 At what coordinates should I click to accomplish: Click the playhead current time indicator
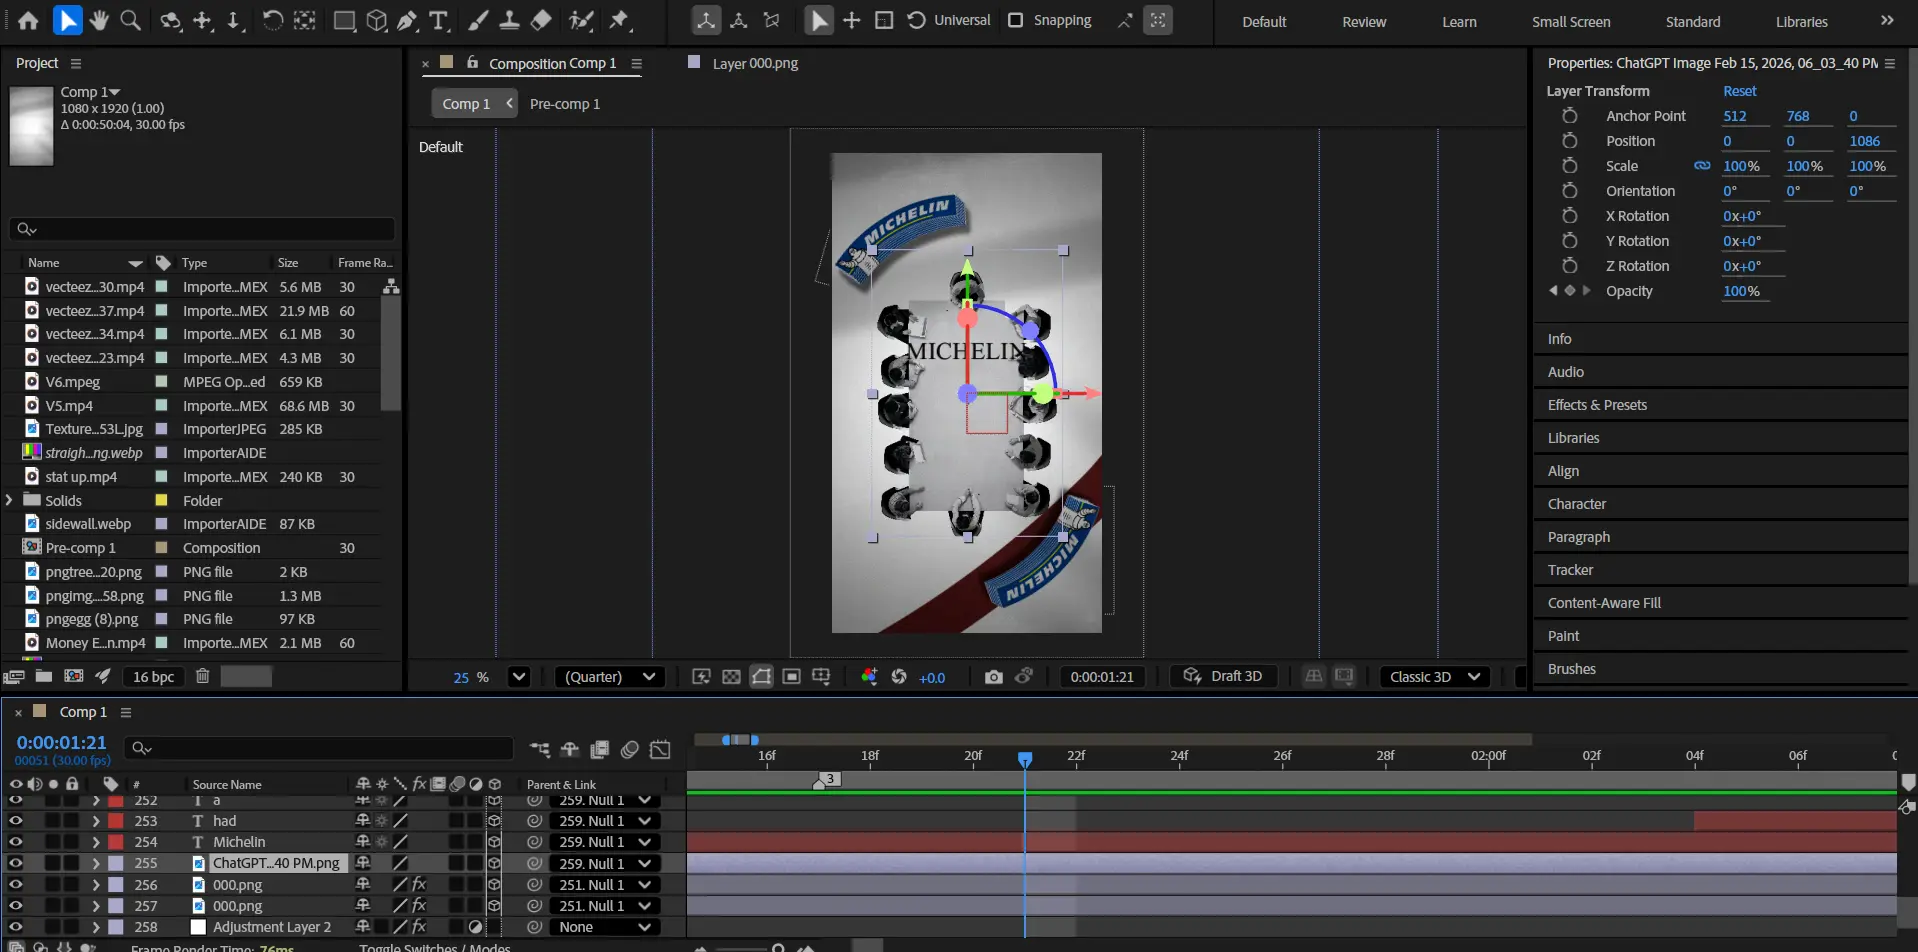(1025, 759)
